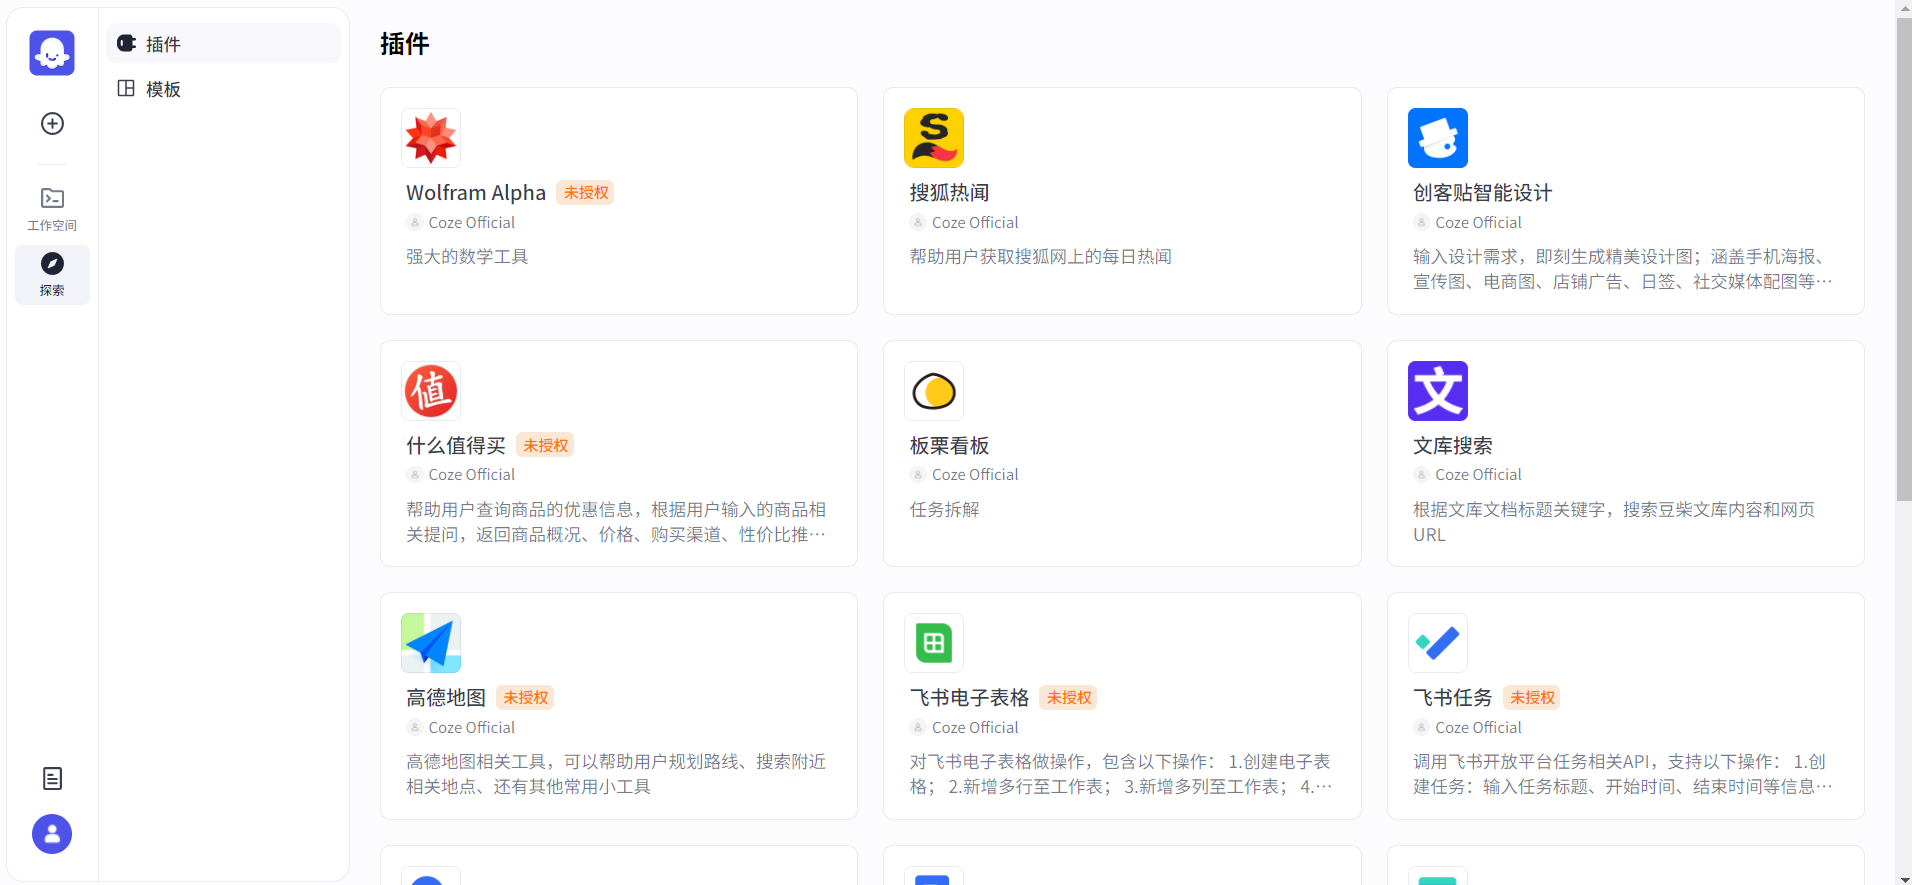The image size is (1912, 885).
Task: Click Coze Official under 文库搜索
Action: (x=1478, y=474)
